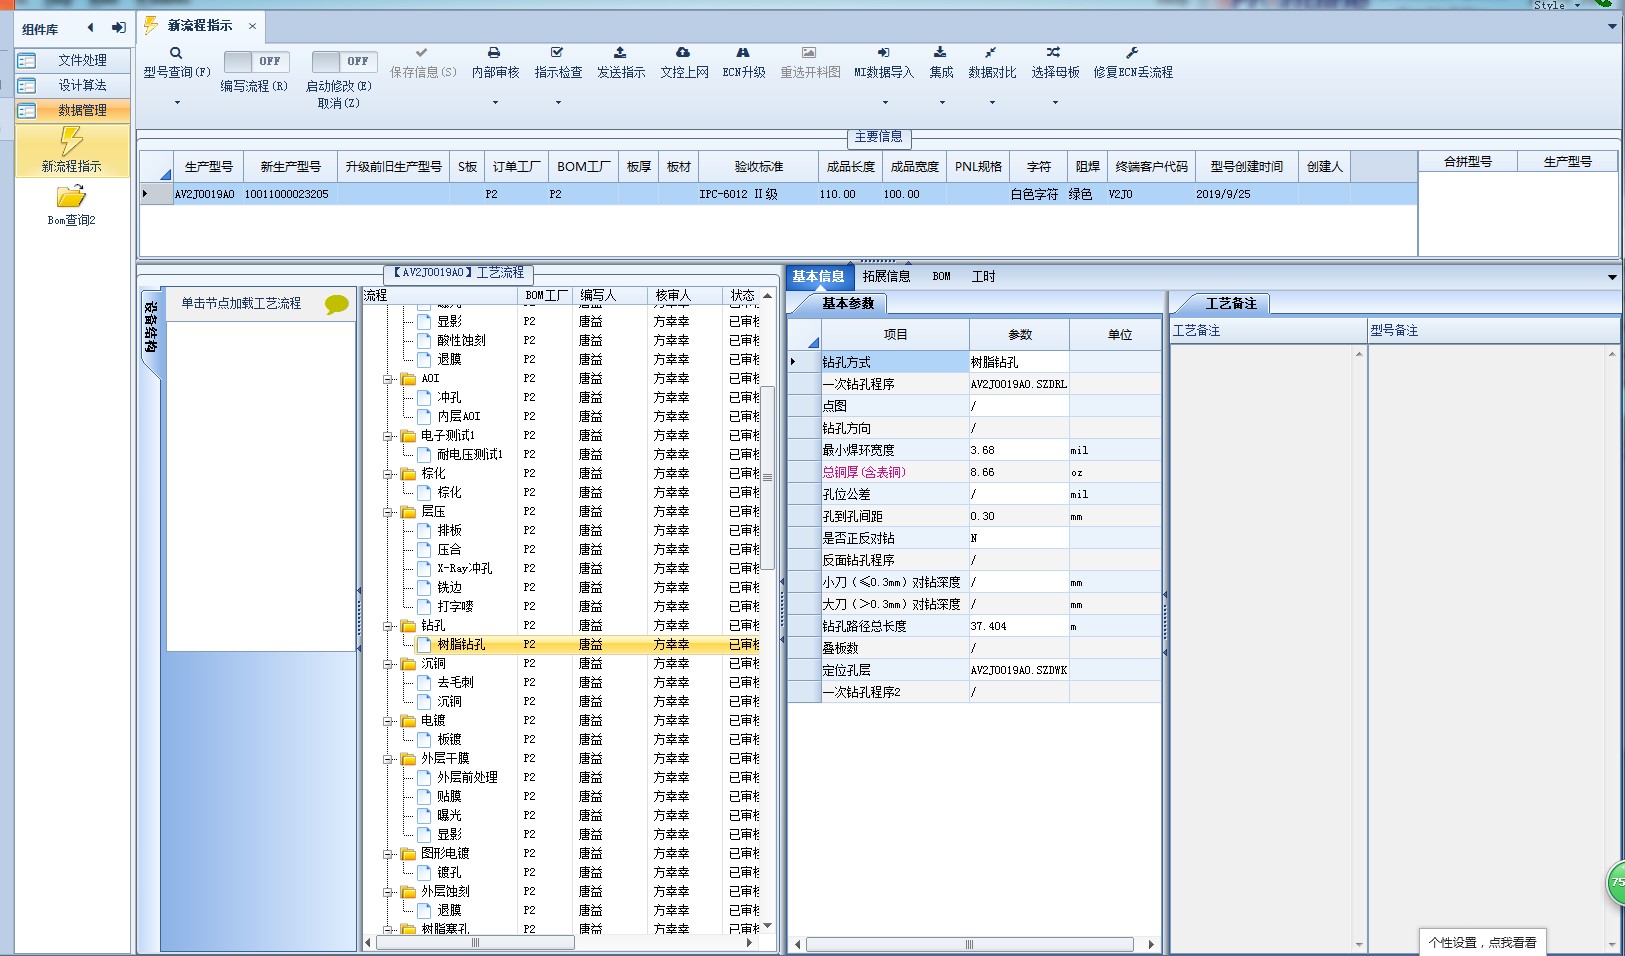Click the ECN升级 icon
Screen dimensions: 1625x956
point(743,52)
